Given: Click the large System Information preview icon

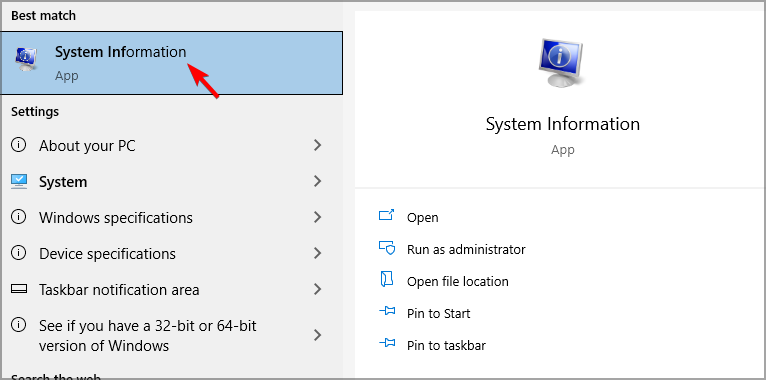Looking at the screenshot, I should [x=561, y=64].
